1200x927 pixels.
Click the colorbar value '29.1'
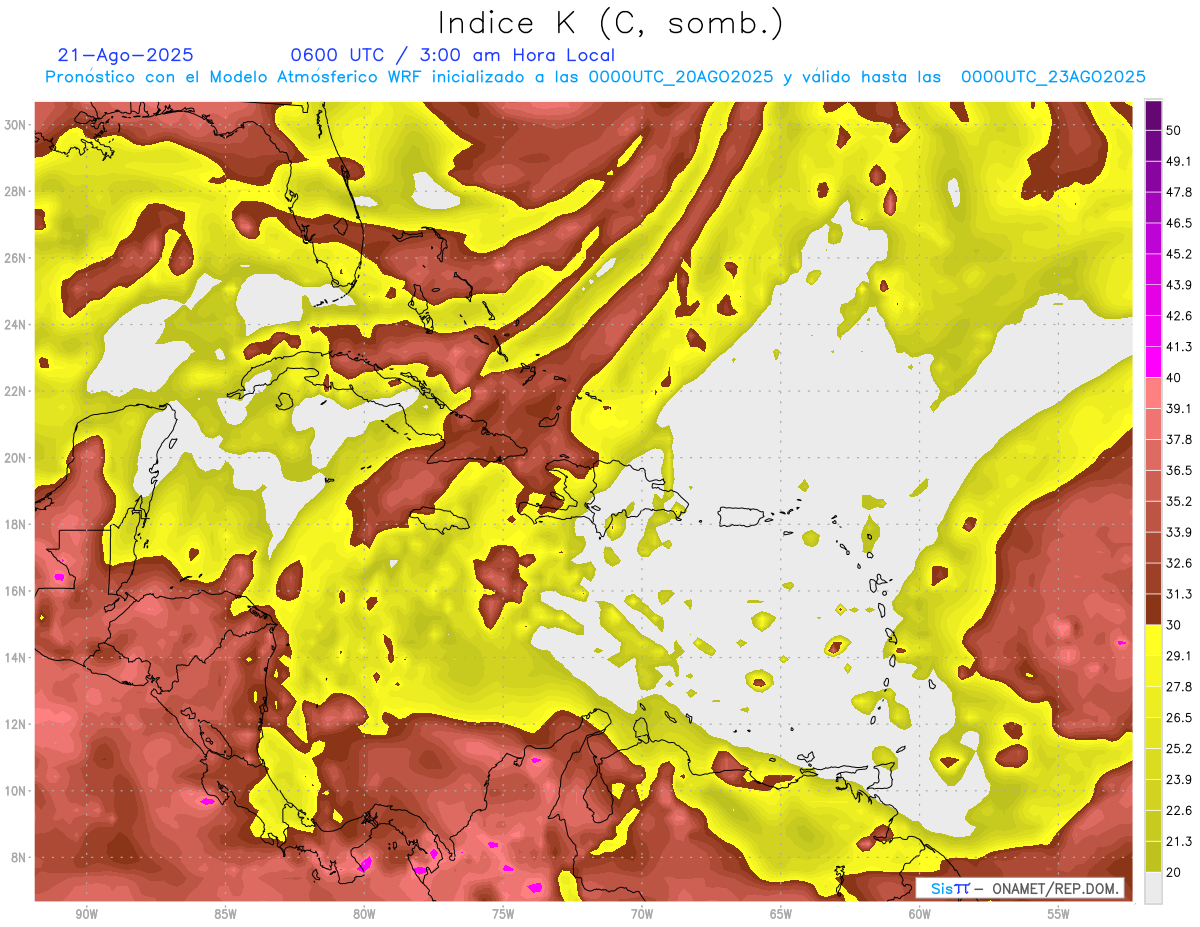click(x=1178, y=655)
